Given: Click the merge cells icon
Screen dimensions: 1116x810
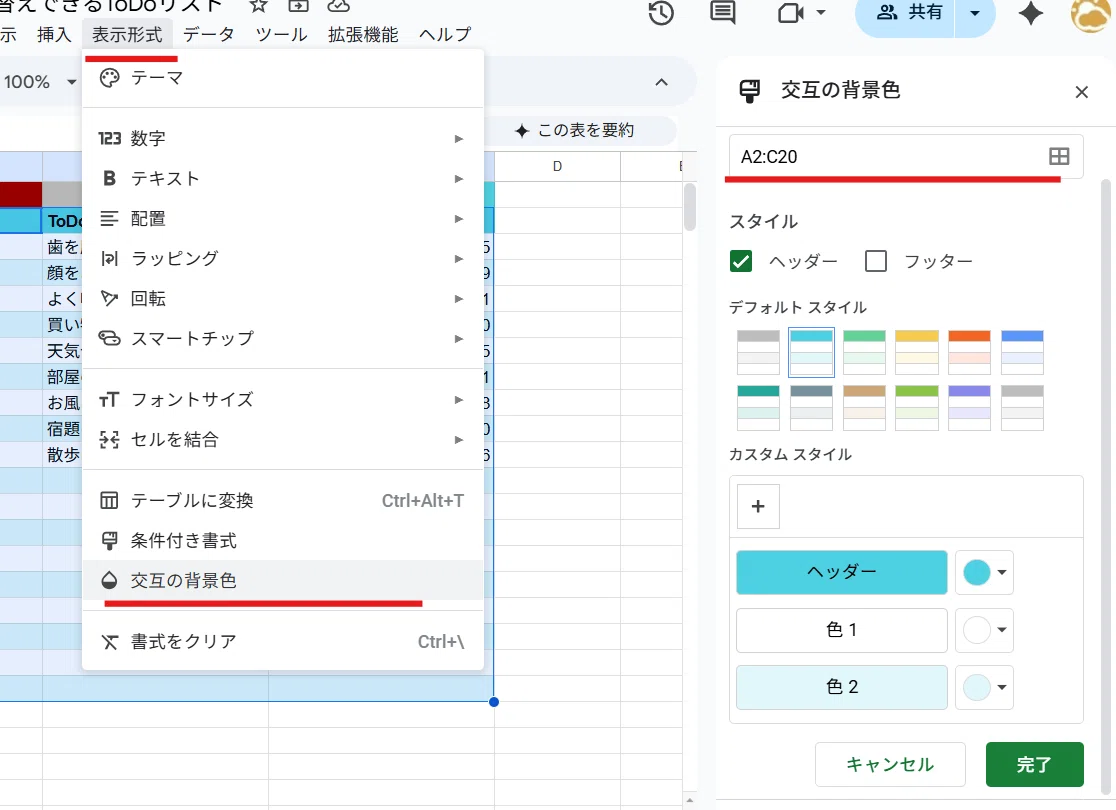Looking at the screenshot, I should (x=109, y=439).
